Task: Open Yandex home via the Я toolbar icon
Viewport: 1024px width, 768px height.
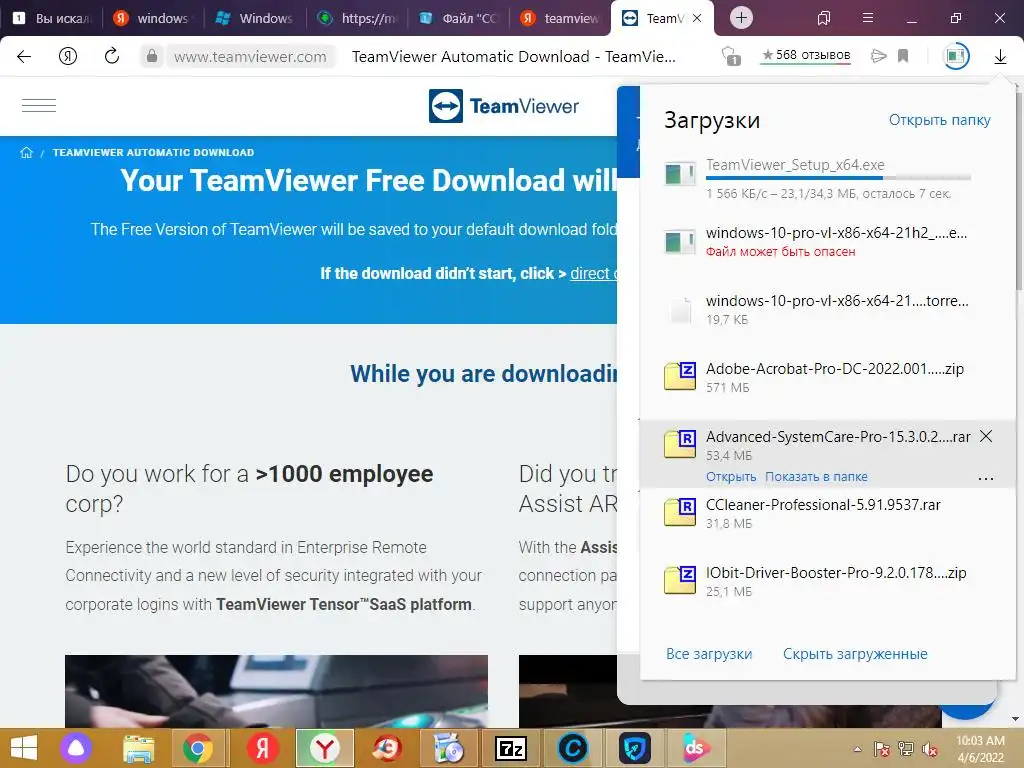Action: (x=68, y=56)
